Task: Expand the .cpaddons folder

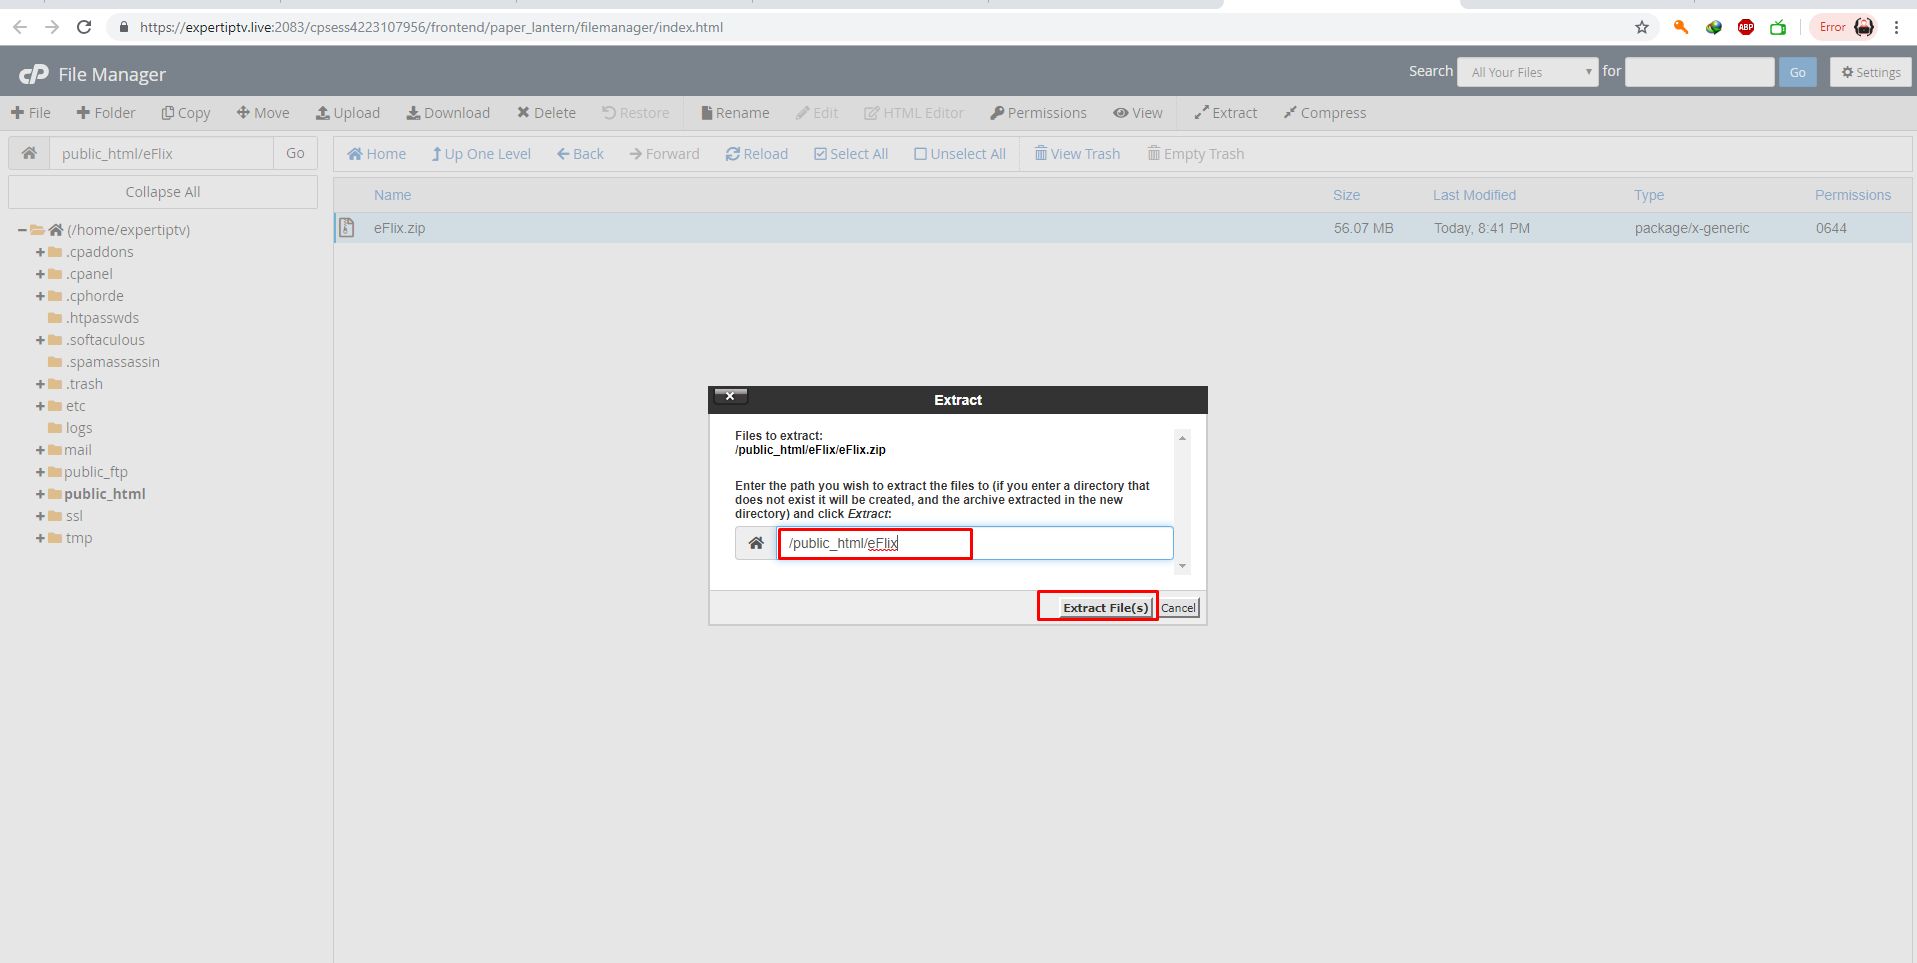Action: pos(41,252)
